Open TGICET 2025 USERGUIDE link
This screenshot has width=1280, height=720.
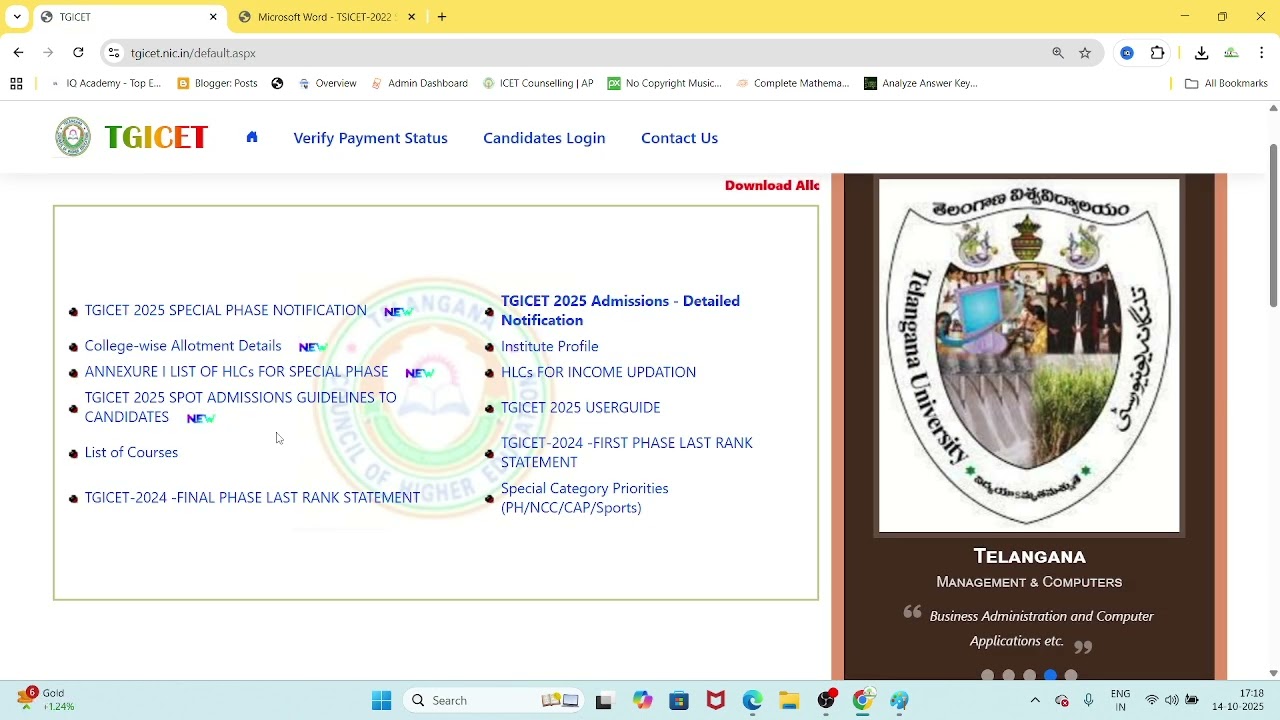[x=580, y=407]
